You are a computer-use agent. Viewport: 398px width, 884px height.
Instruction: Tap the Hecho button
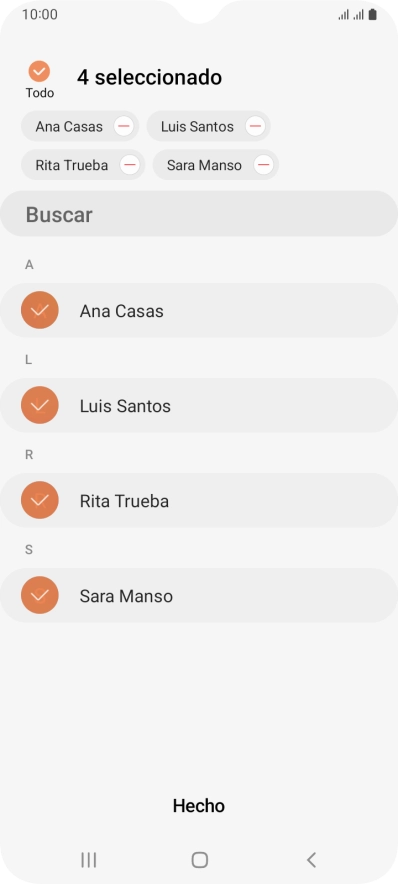pos(198,806)
